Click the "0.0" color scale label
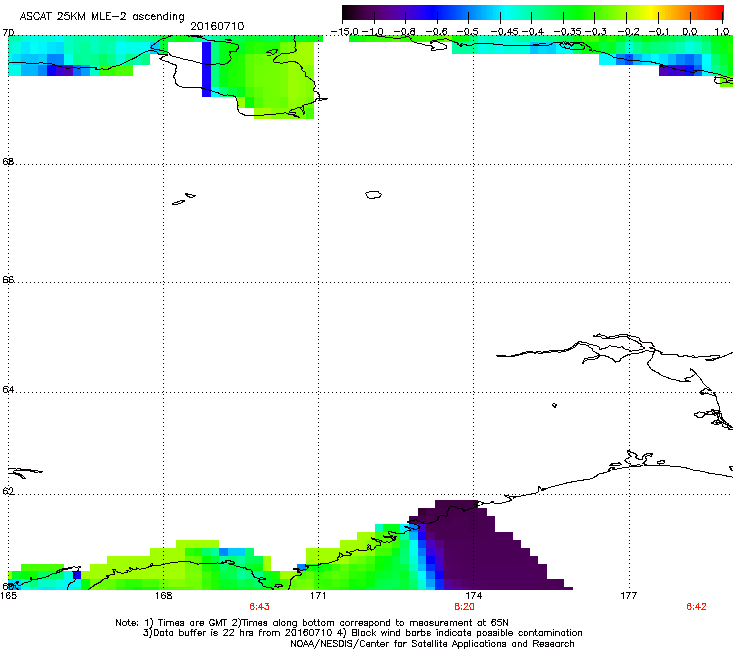Viewport: 740px width, 650px height. pos(690,32)
